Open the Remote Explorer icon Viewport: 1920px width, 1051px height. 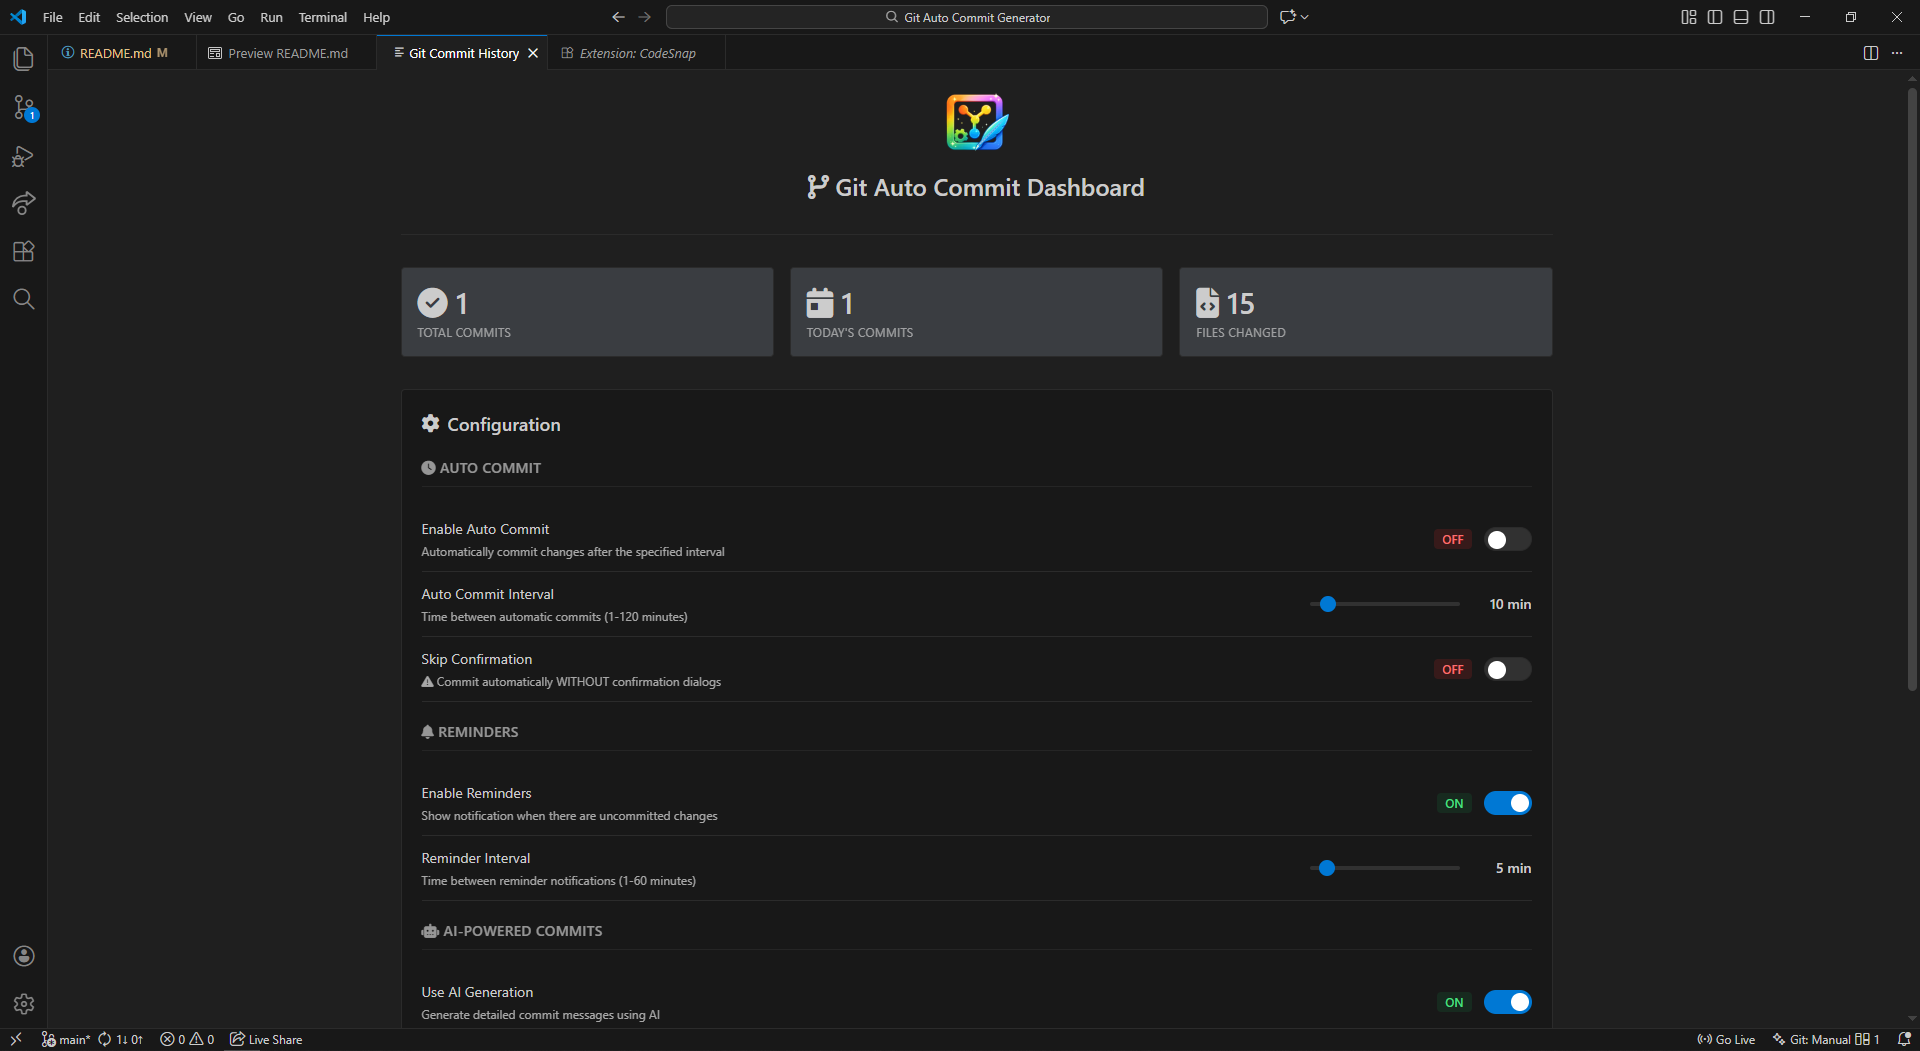23,204
